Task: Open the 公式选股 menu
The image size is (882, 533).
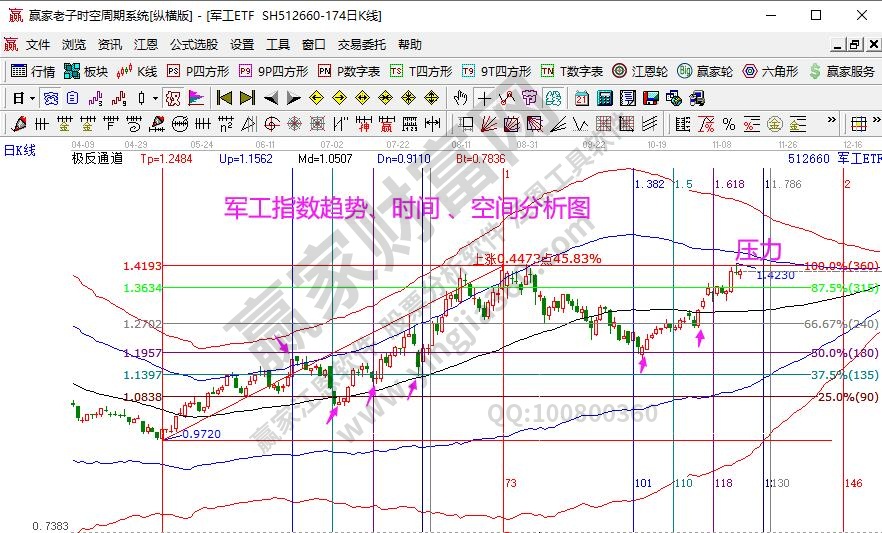Action: point(193,45)
